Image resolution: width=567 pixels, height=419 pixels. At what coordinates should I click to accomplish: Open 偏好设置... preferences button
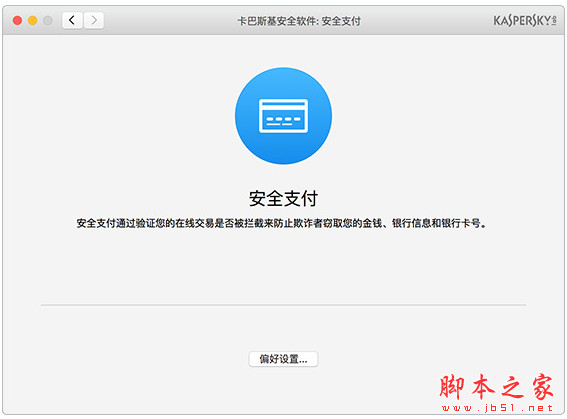(283, 359)
